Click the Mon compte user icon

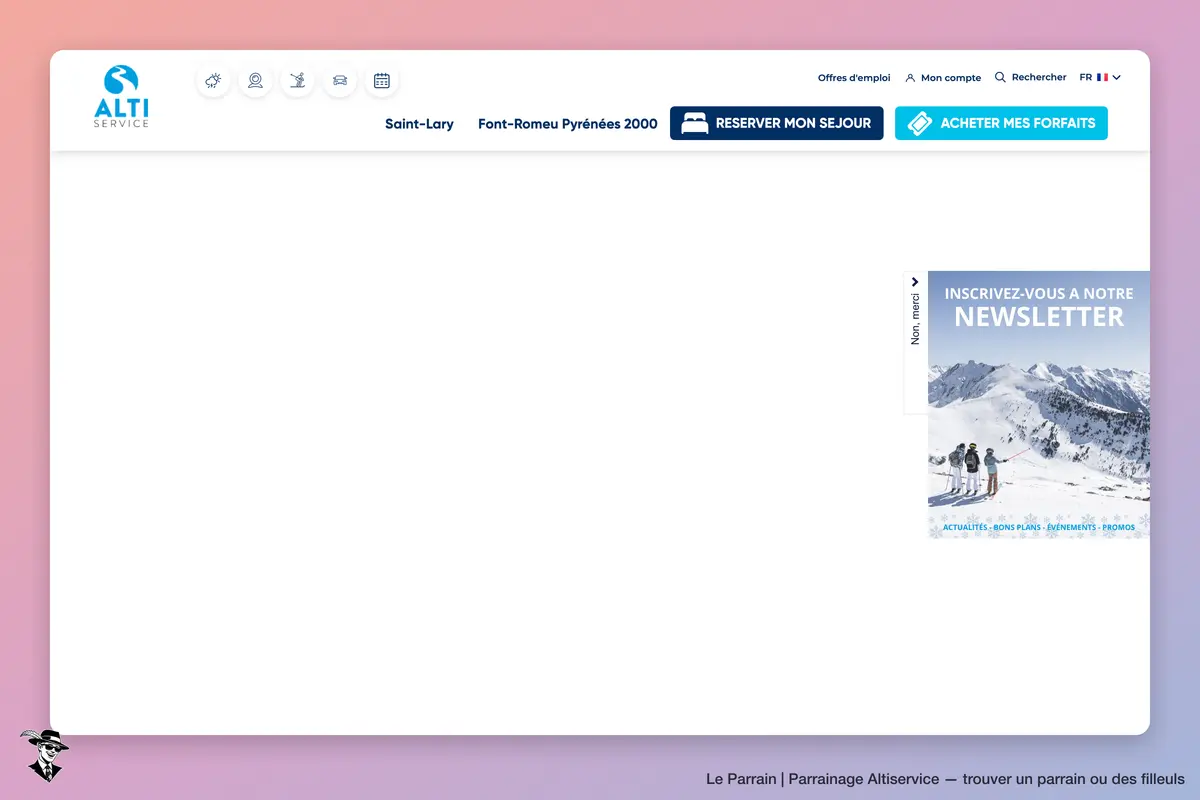coord(910,78)
